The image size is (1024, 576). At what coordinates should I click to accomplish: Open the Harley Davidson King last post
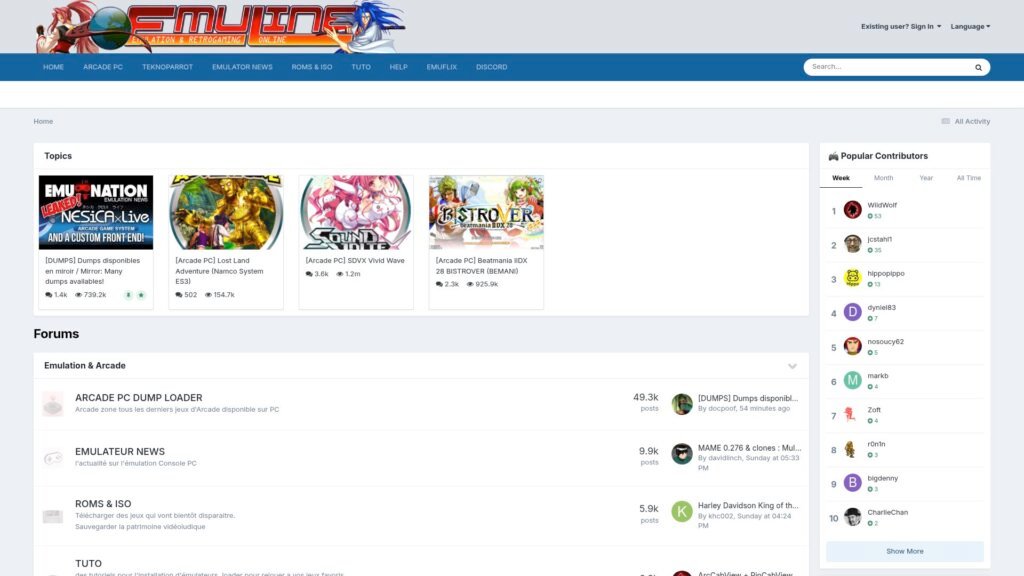(748, 505)
